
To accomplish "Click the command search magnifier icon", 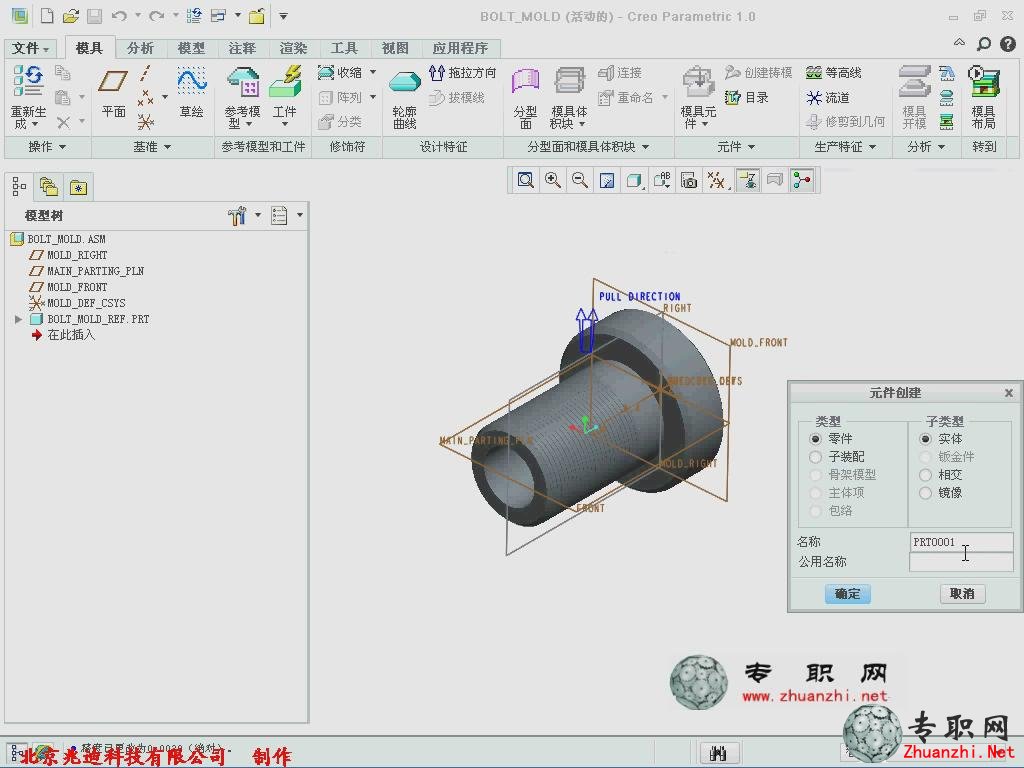I will 984,44.
